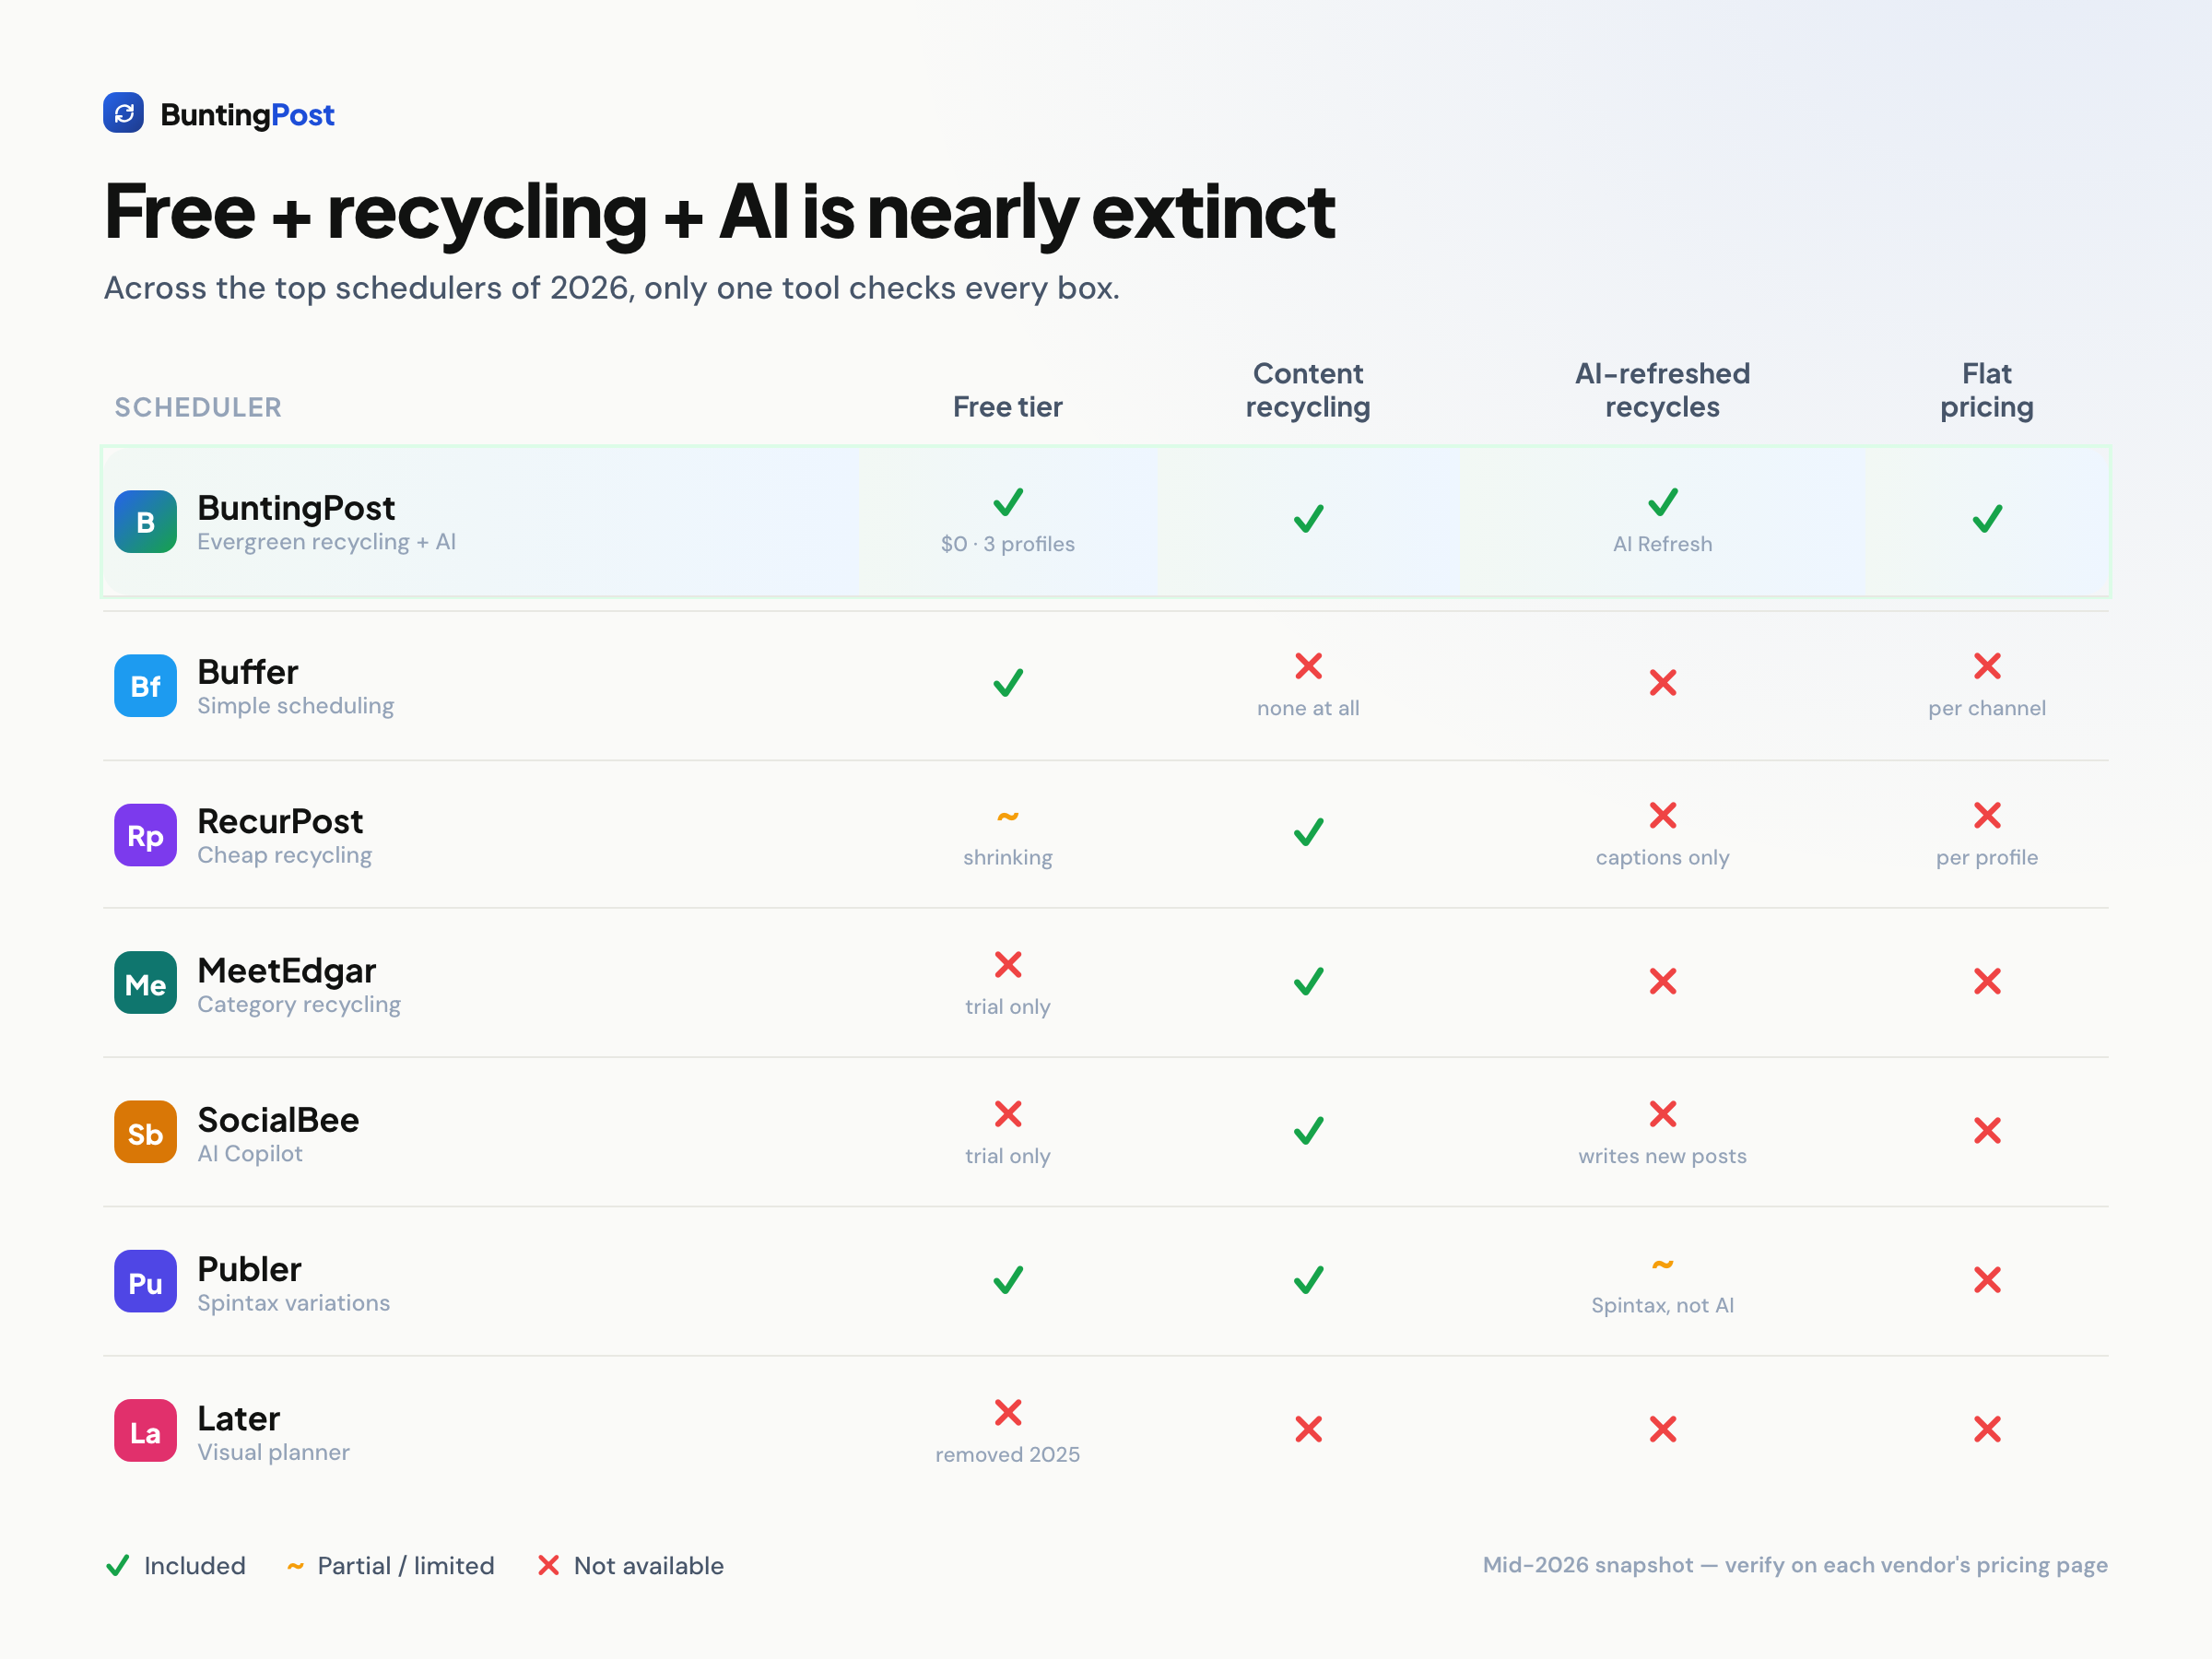
Task: Click RecurPost 'captions only' red cross
Action: [x=1662, y=815]
